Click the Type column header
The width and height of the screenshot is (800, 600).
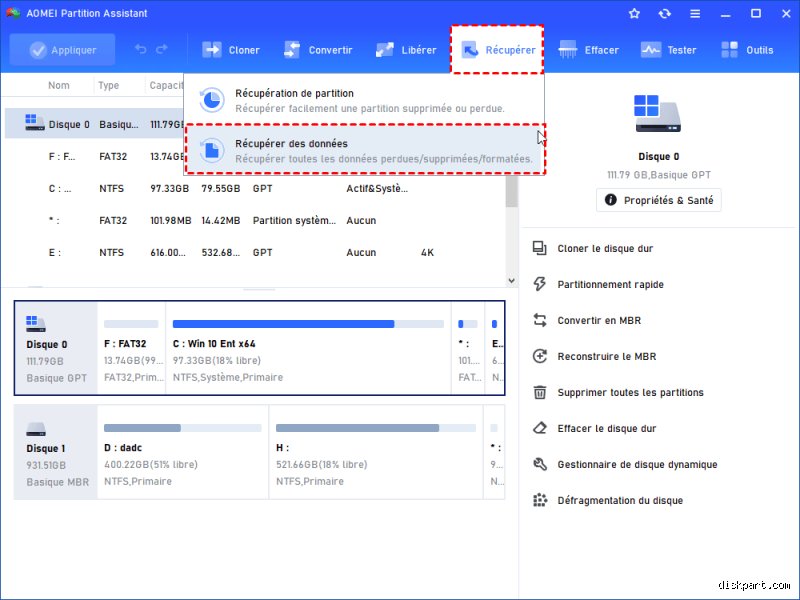tap(109, 85)
